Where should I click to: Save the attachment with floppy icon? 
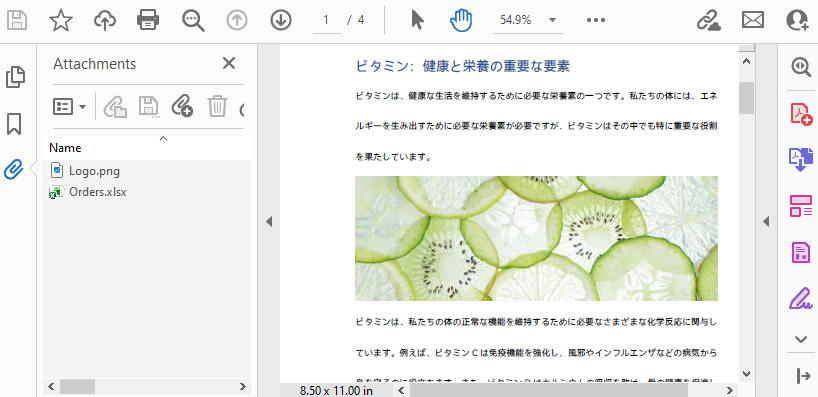pyautogui.click(x=149, y=107)
